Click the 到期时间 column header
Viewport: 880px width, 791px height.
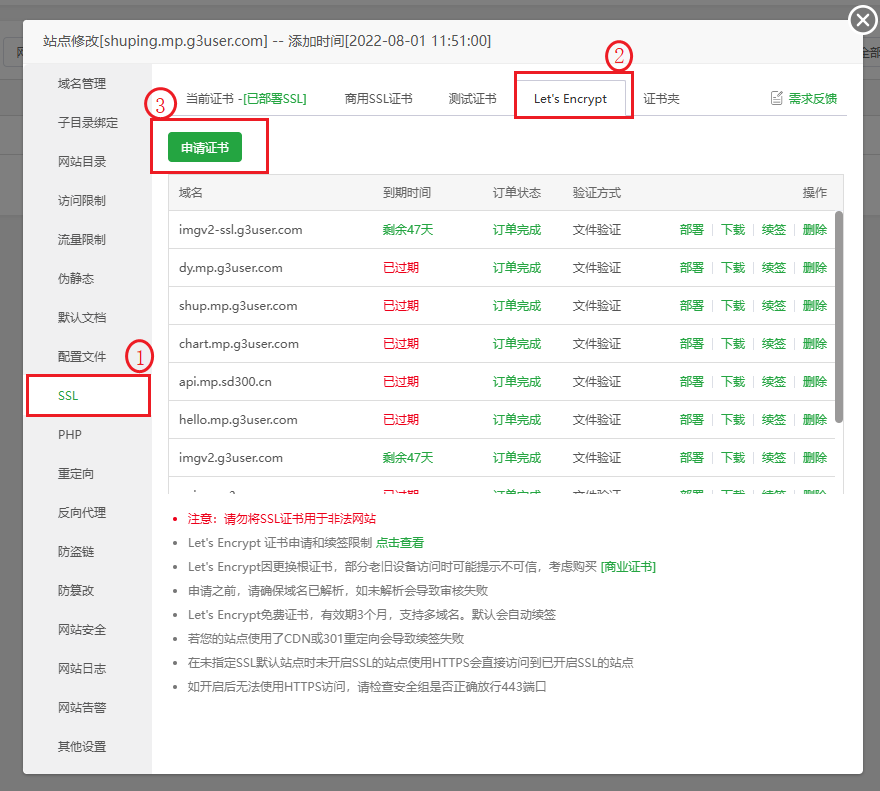(x=407, y=193)
